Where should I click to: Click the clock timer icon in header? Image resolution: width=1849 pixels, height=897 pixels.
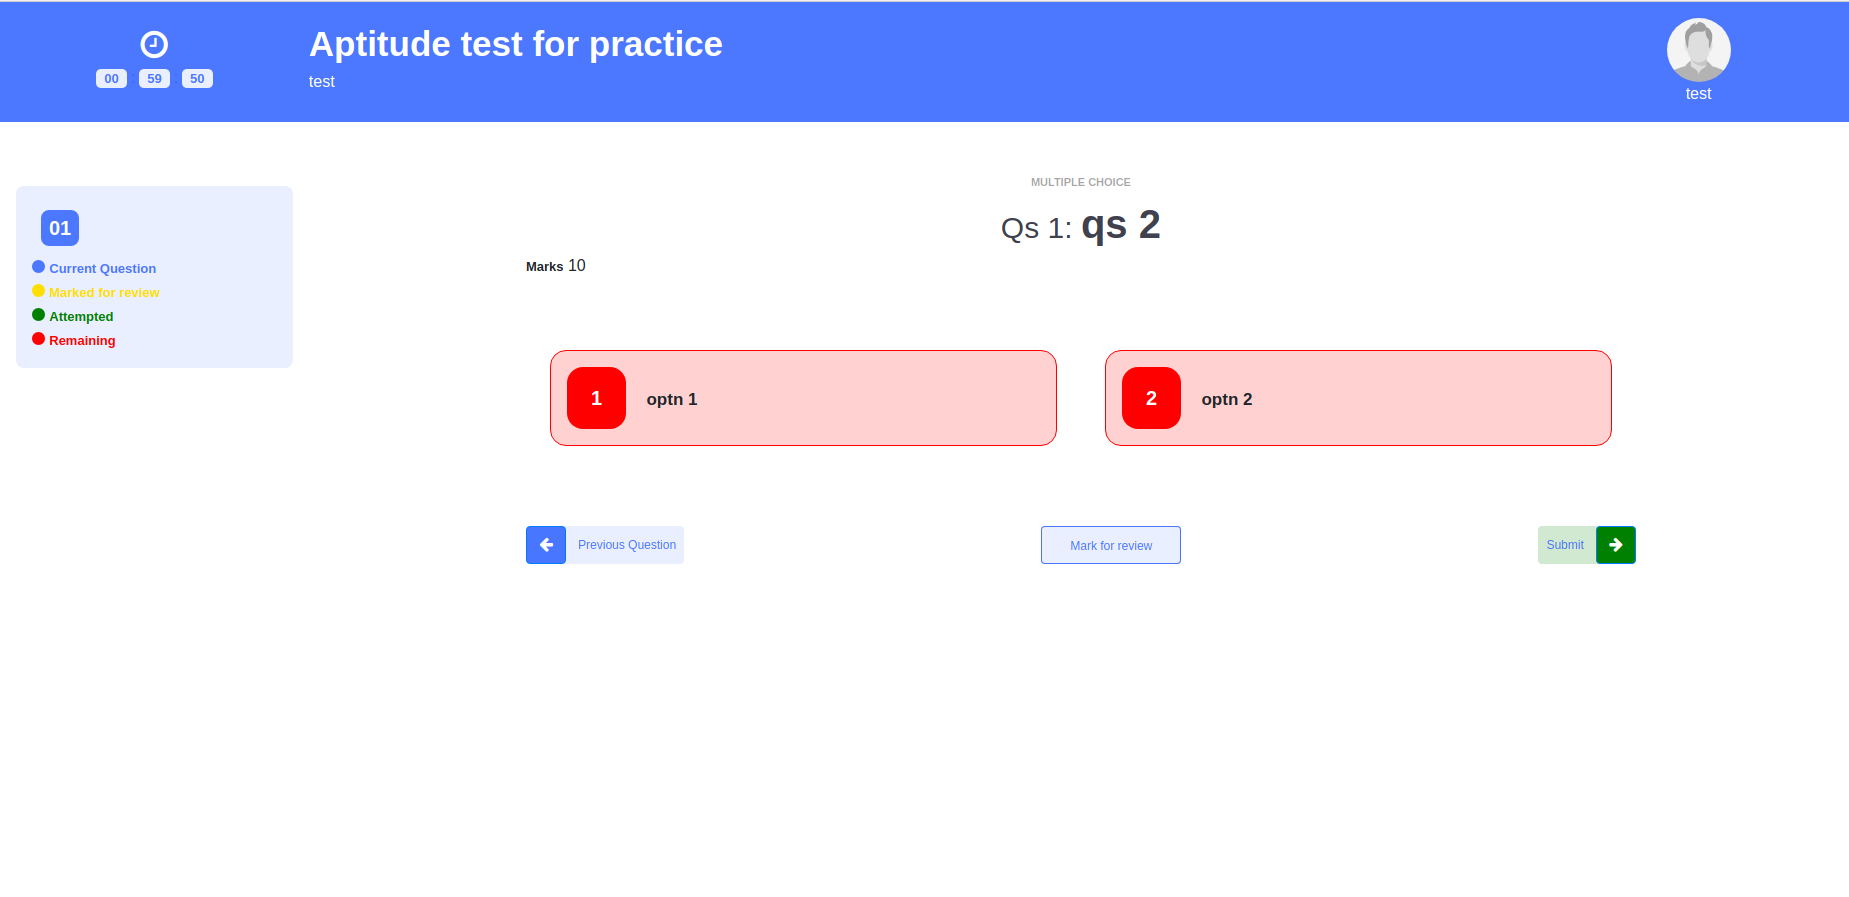(154, 44)
